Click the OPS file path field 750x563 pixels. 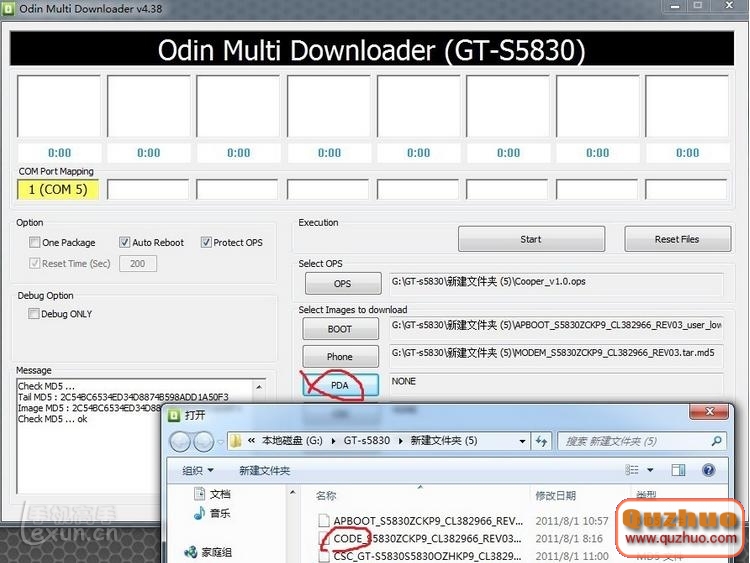pos(556,284)
